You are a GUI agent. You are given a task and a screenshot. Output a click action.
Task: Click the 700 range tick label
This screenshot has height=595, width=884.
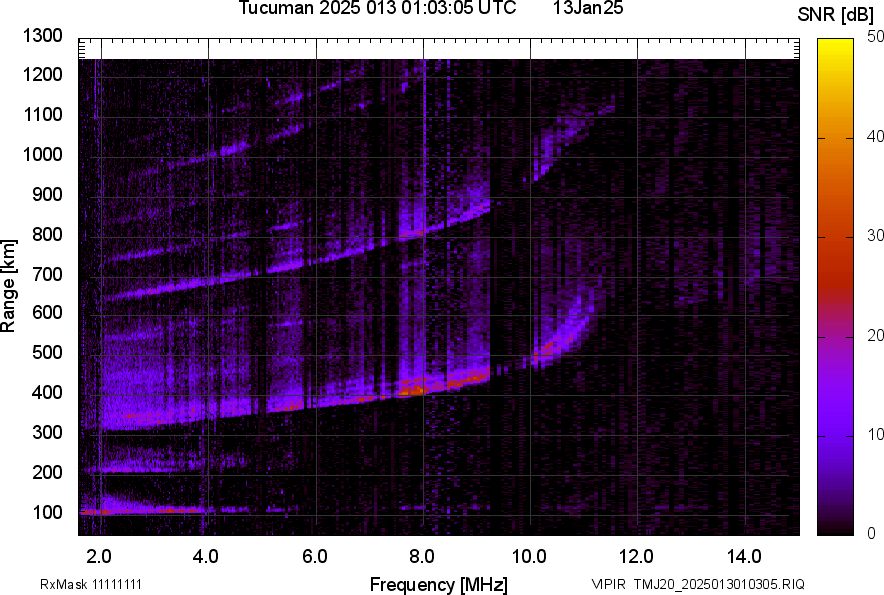[50, 274]
